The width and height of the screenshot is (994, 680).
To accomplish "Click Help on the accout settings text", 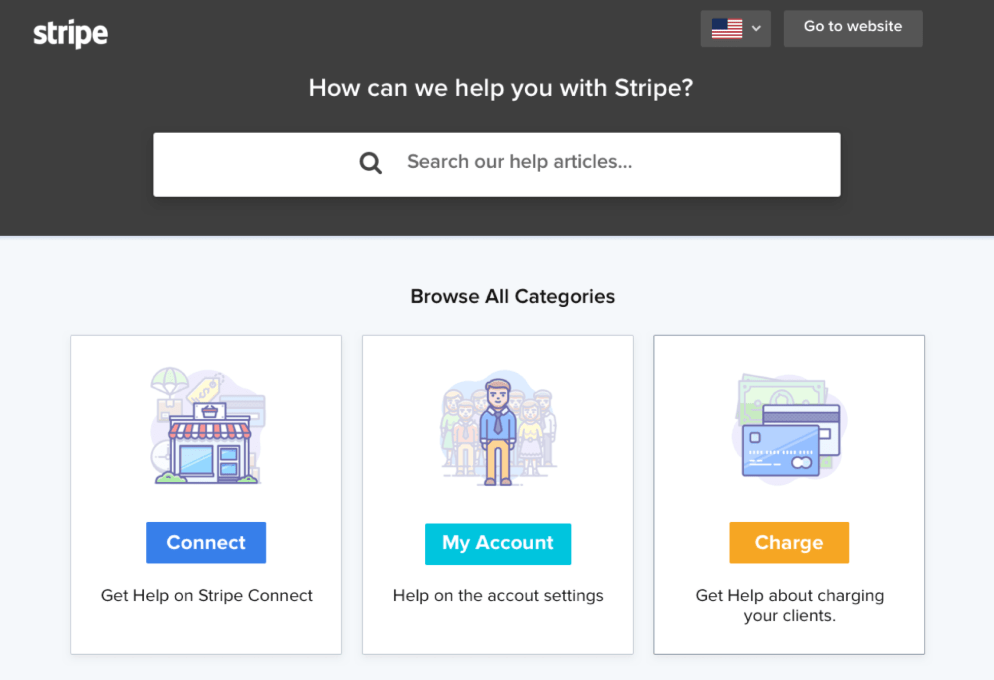I will coord(498,596).
